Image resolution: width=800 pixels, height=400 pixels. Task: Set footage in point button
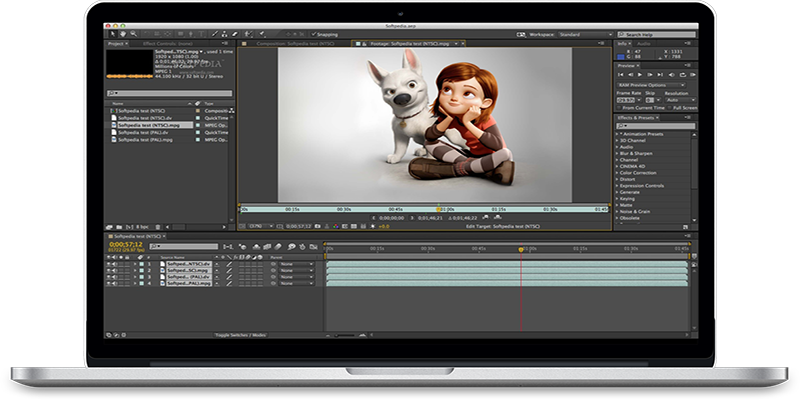tap(374, 218)
